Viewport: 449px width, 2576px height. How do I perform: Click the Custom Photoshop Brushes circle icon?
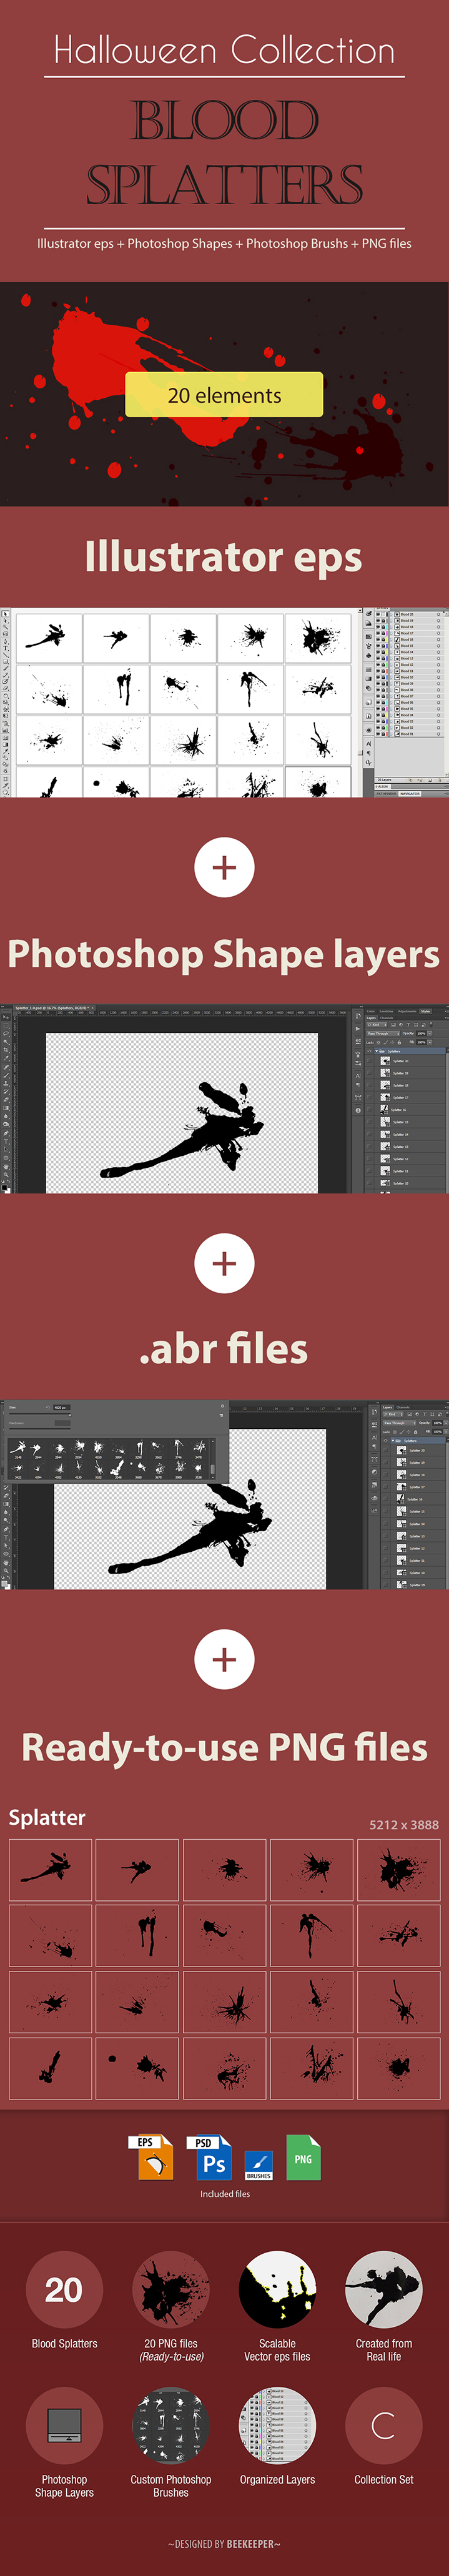(x=171, y=2425)
